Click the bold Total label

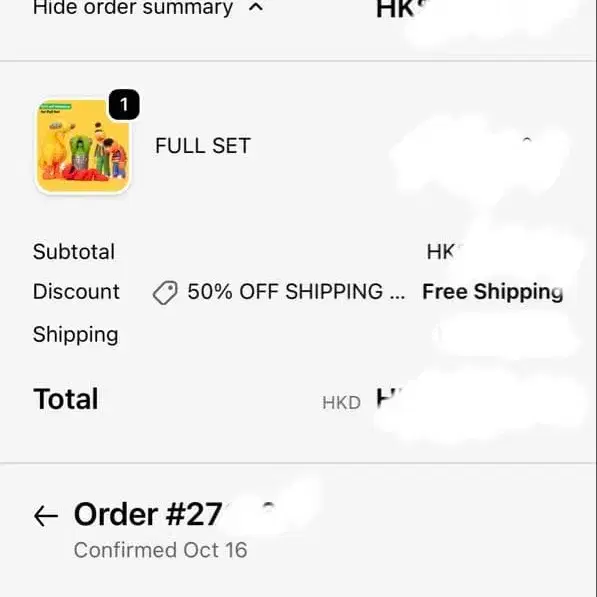point(66,399)
